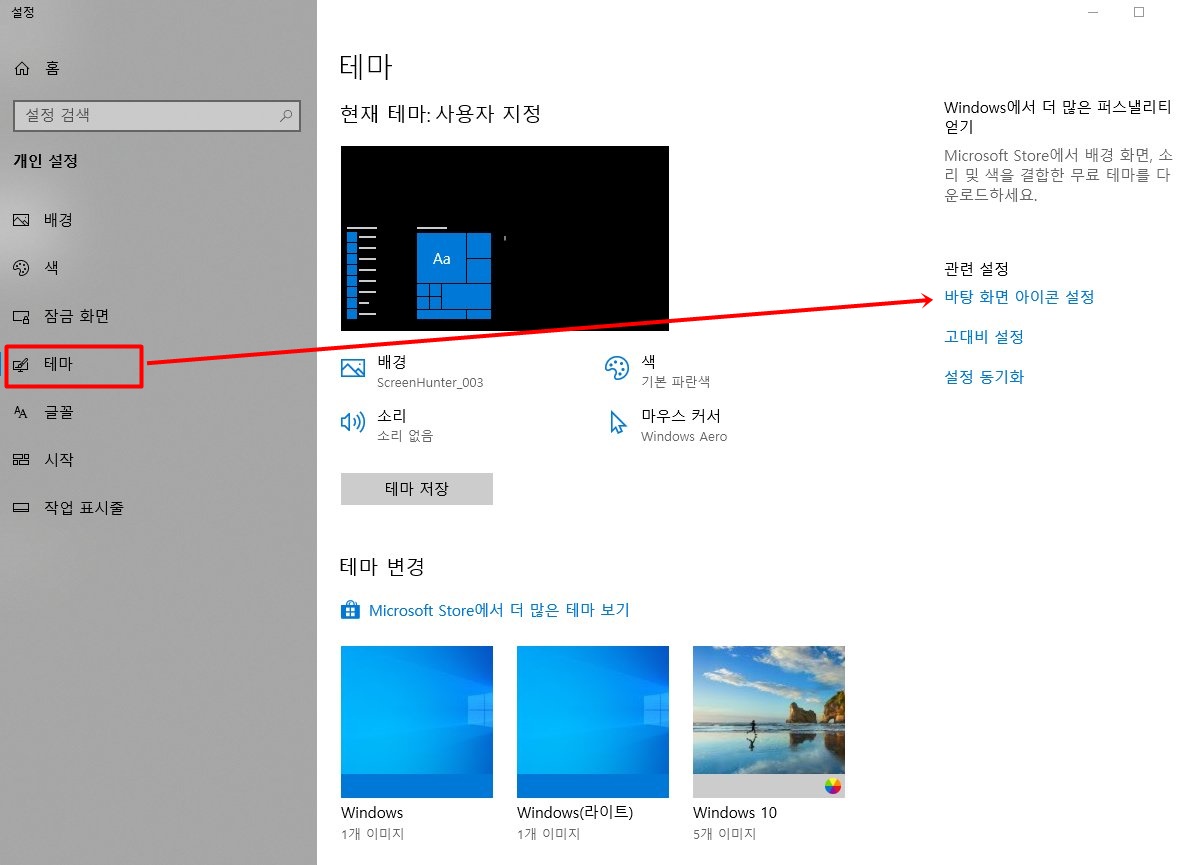Screen dimensions: 1177x865
Task: Click the 시작 tiles icon in sidebar
Action: tap(21, 460)
